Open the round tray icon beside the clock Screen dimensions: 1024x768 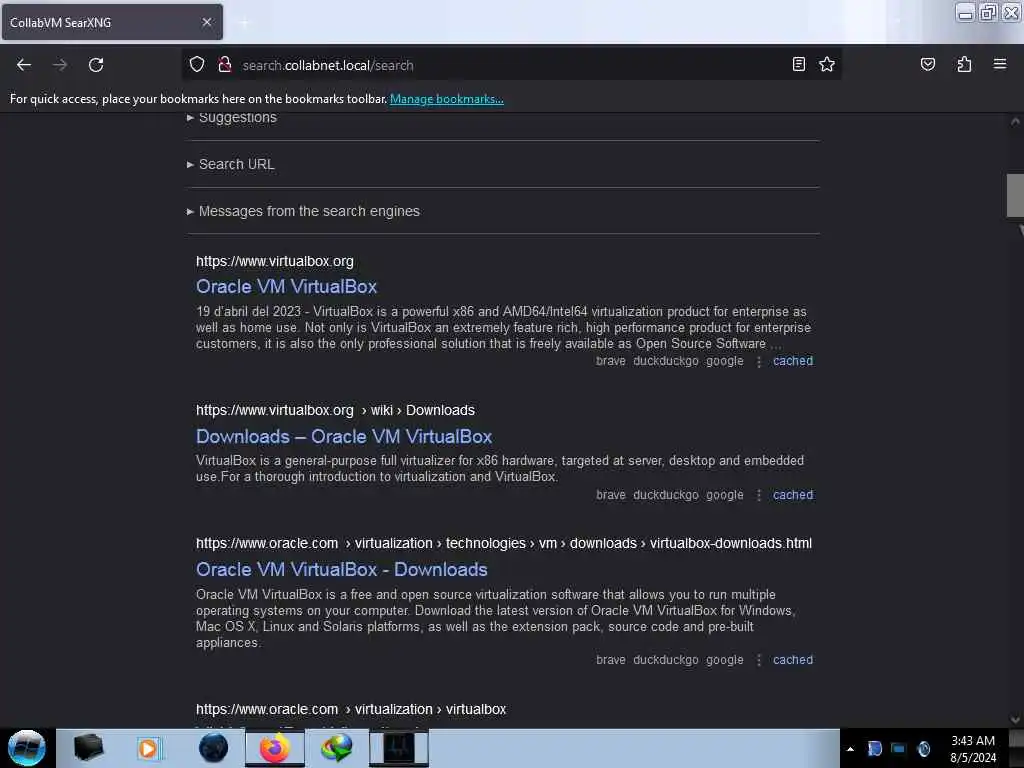[923, 749]
